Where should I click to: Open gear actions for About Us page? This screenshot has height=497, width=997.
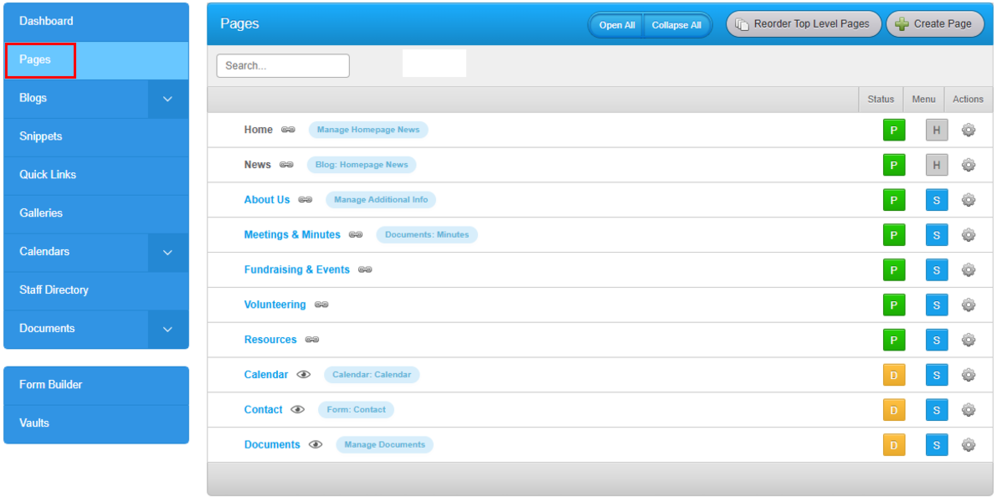(968, 200)
